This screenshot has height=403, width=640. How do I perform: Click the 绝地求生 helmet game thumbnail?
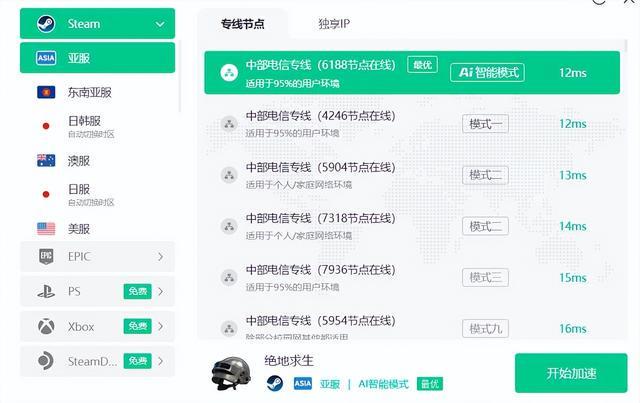click(x=231, y=374)
